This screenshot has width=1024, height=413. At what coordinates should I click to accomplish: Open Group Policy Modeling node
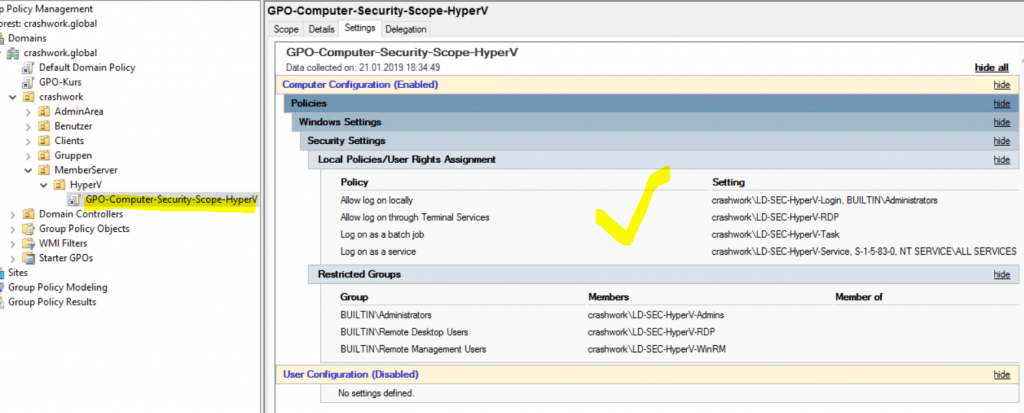[x=57, y=287]
